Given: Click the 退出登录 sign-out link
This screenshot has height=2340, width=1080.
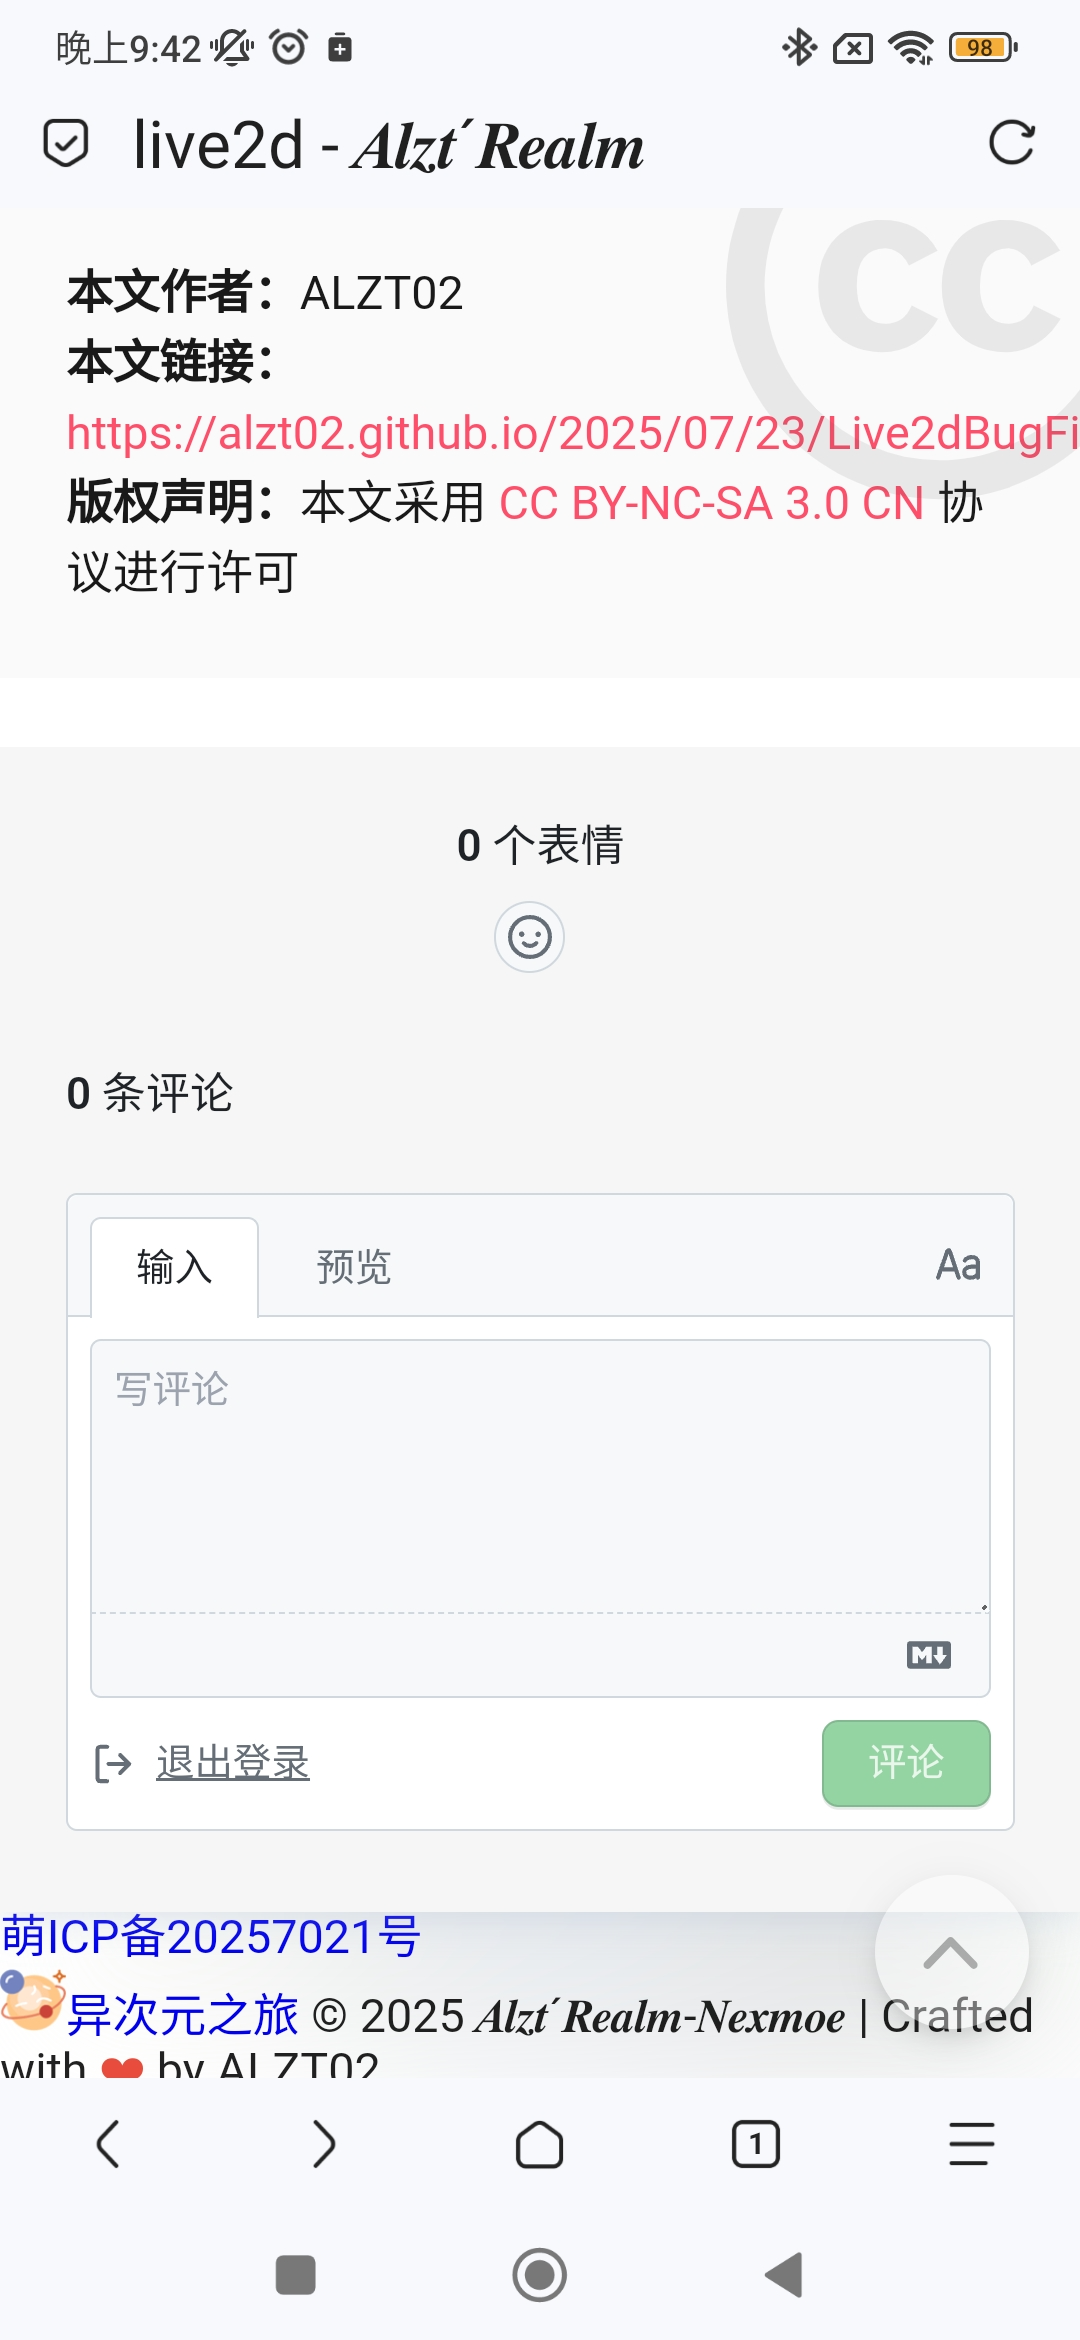Looking at the screenshot, I should point(232,1763).
